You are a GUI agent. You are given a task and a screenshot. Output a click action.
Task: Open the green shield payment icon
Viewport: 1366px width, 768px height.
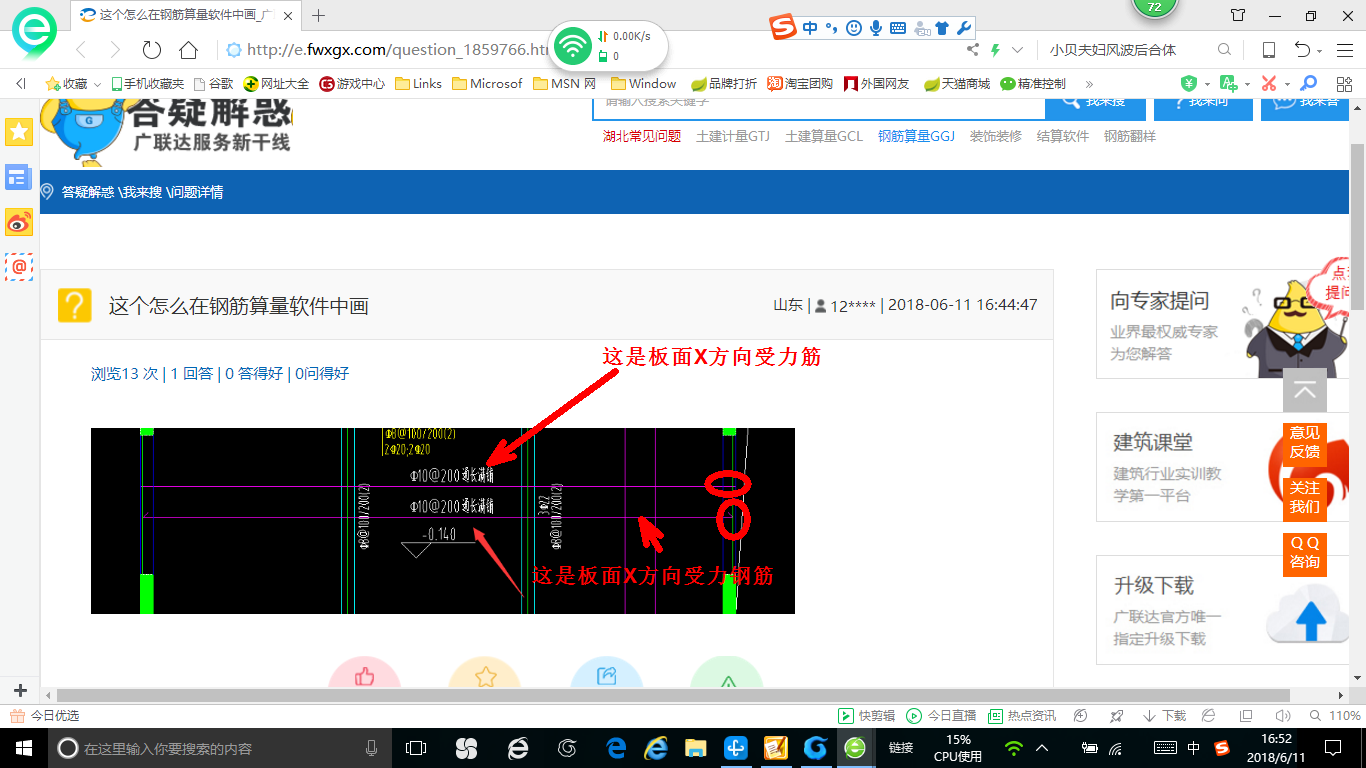[1189, 84]
